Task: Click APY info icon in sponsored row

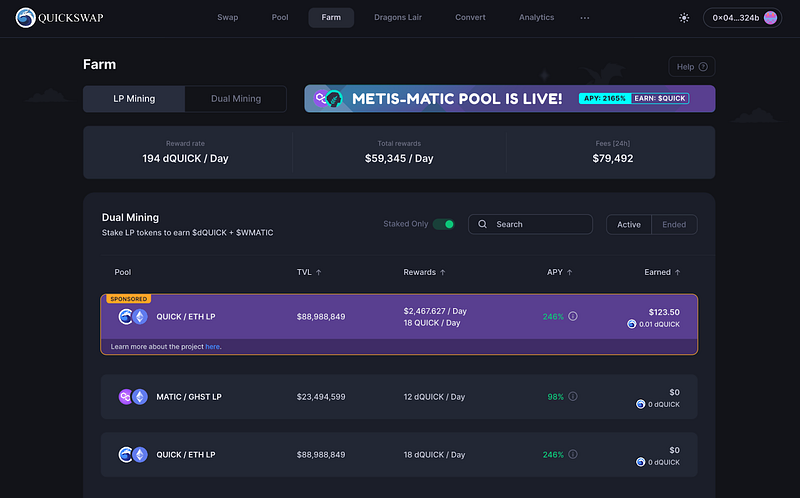Action: pos(573,316)
